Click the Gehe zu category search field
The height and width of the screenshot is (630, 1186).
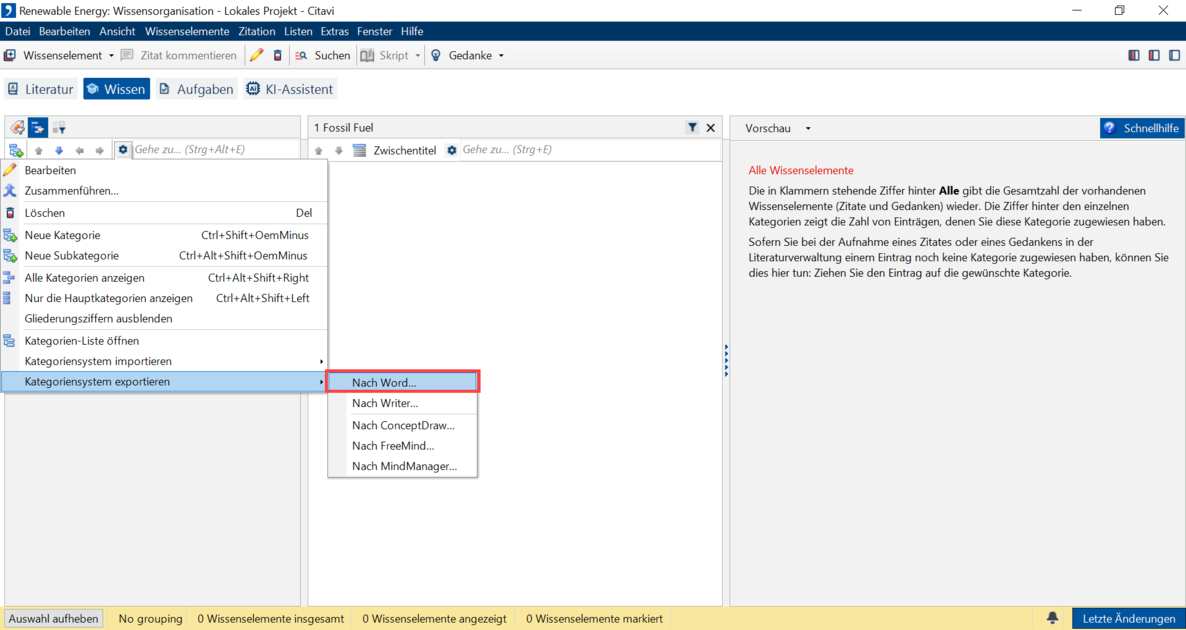pos(210,150)
